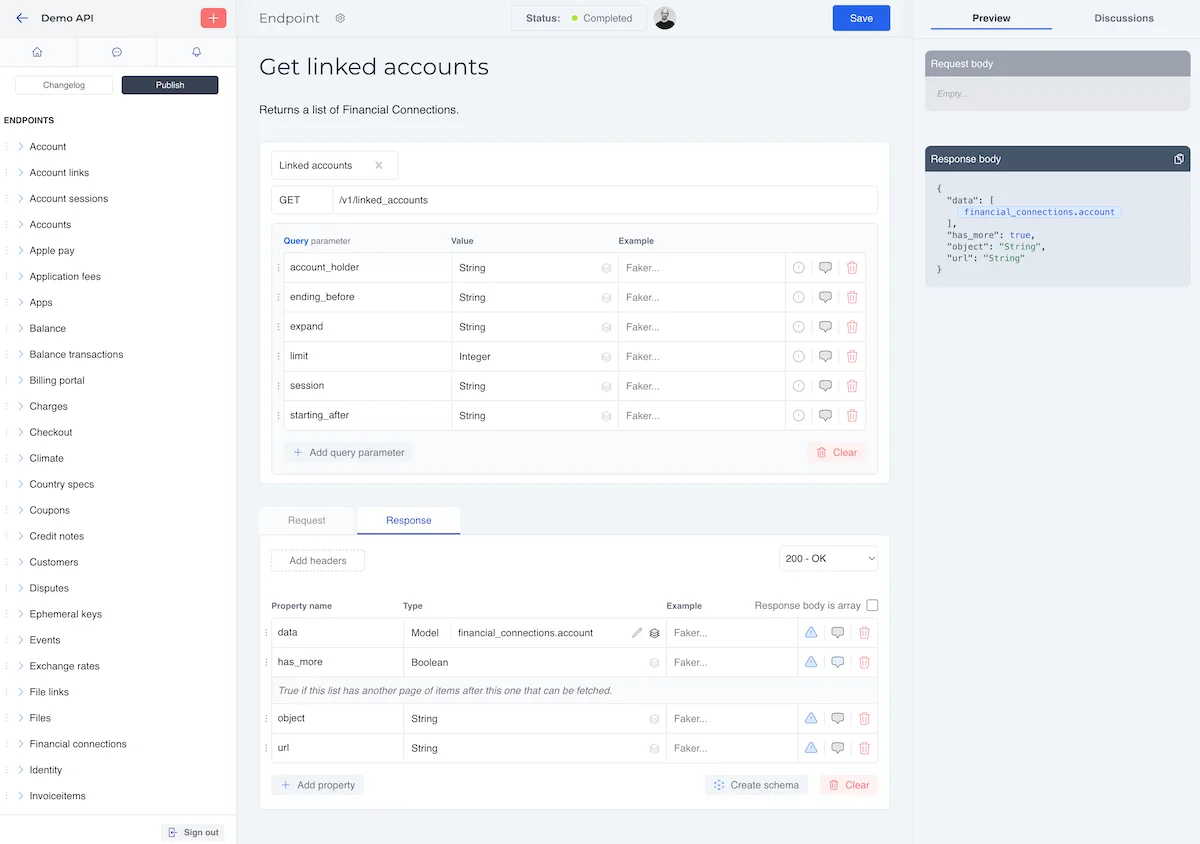Open comment for limit parameter
Viewport: 1200px width, 844px height.
coord(825,357)
